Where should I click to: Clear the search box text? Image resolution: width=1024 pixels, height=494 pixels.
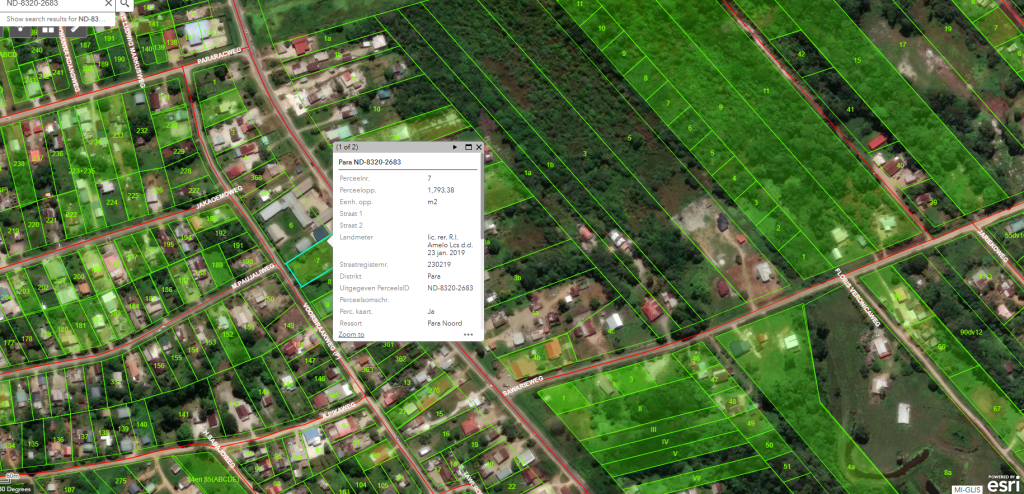pyautogui.click(x=109, y=4)
